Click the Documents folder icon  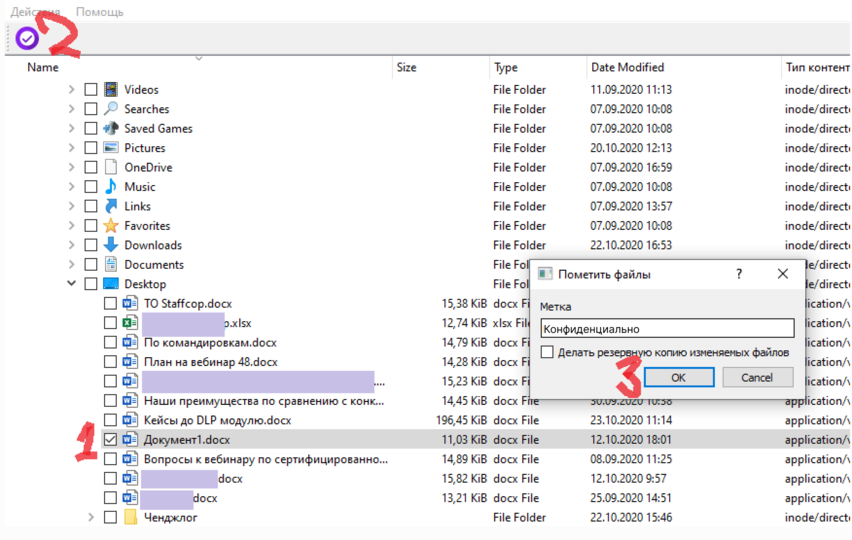coord(111,265)
